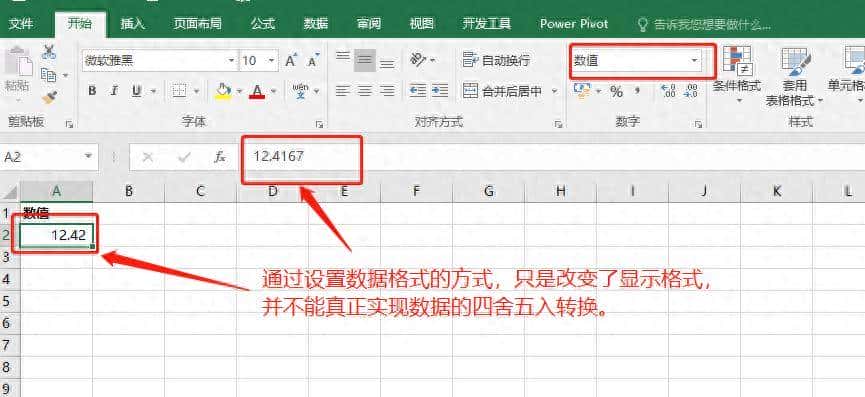Screen dimensions: 865x397
Task: Switch to 插入 tab
Action: (x=132, y=24)
